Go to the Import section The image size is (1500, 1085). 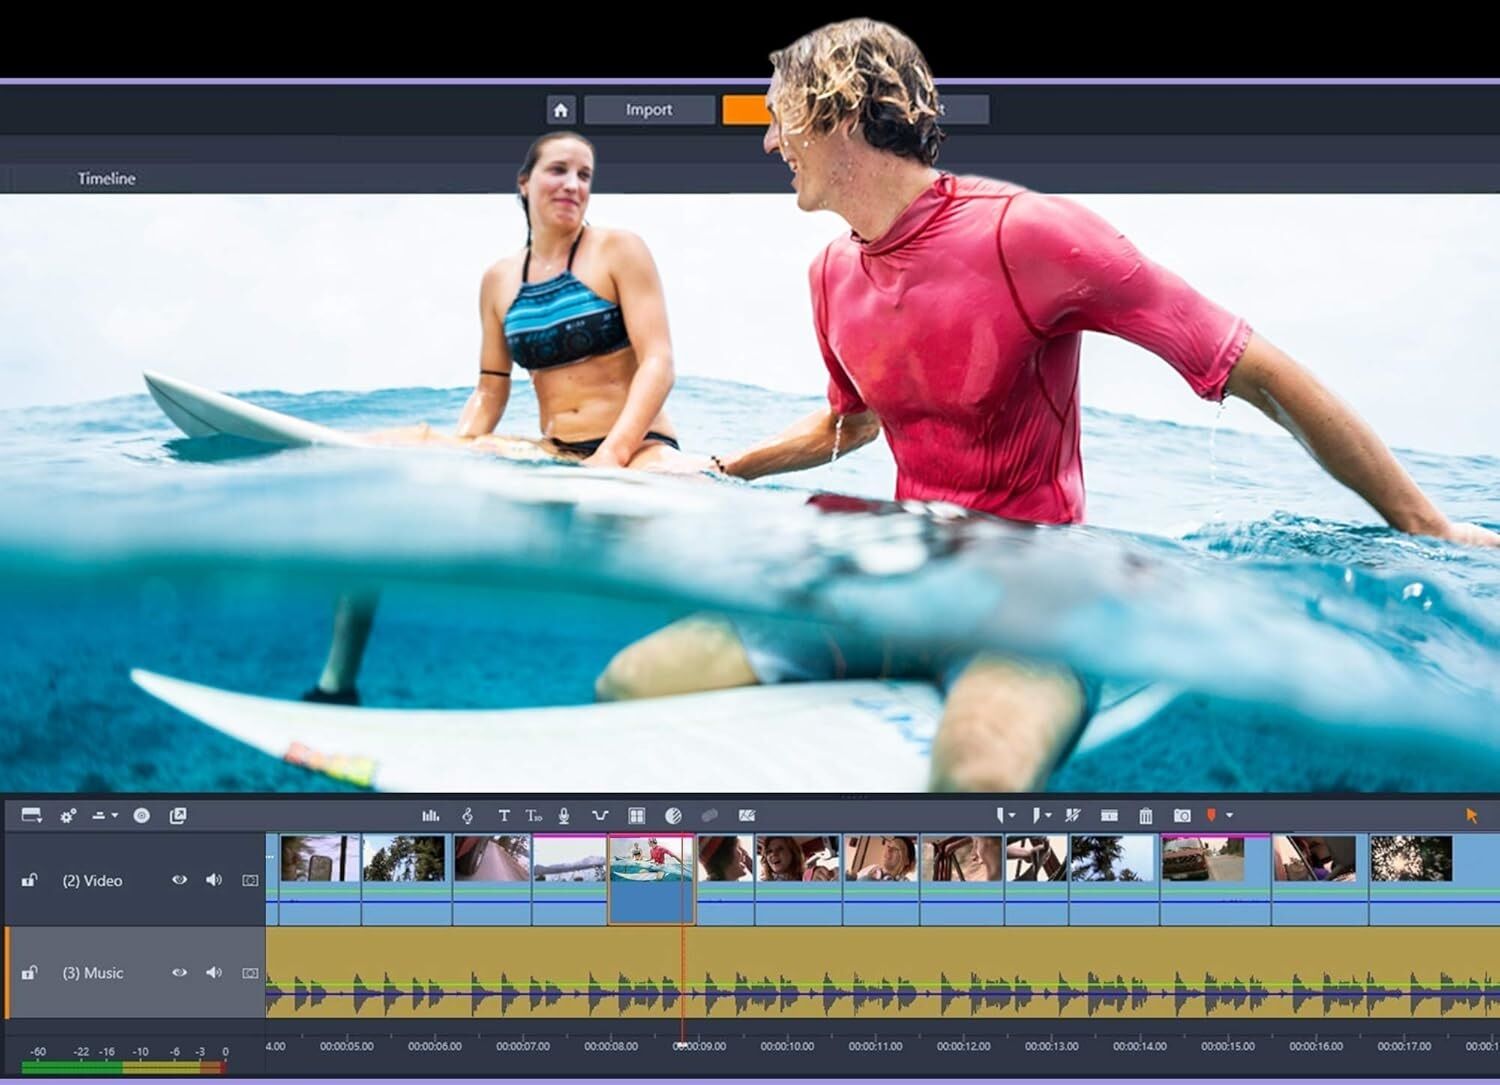pyautogui.click(x=648, y=110)
